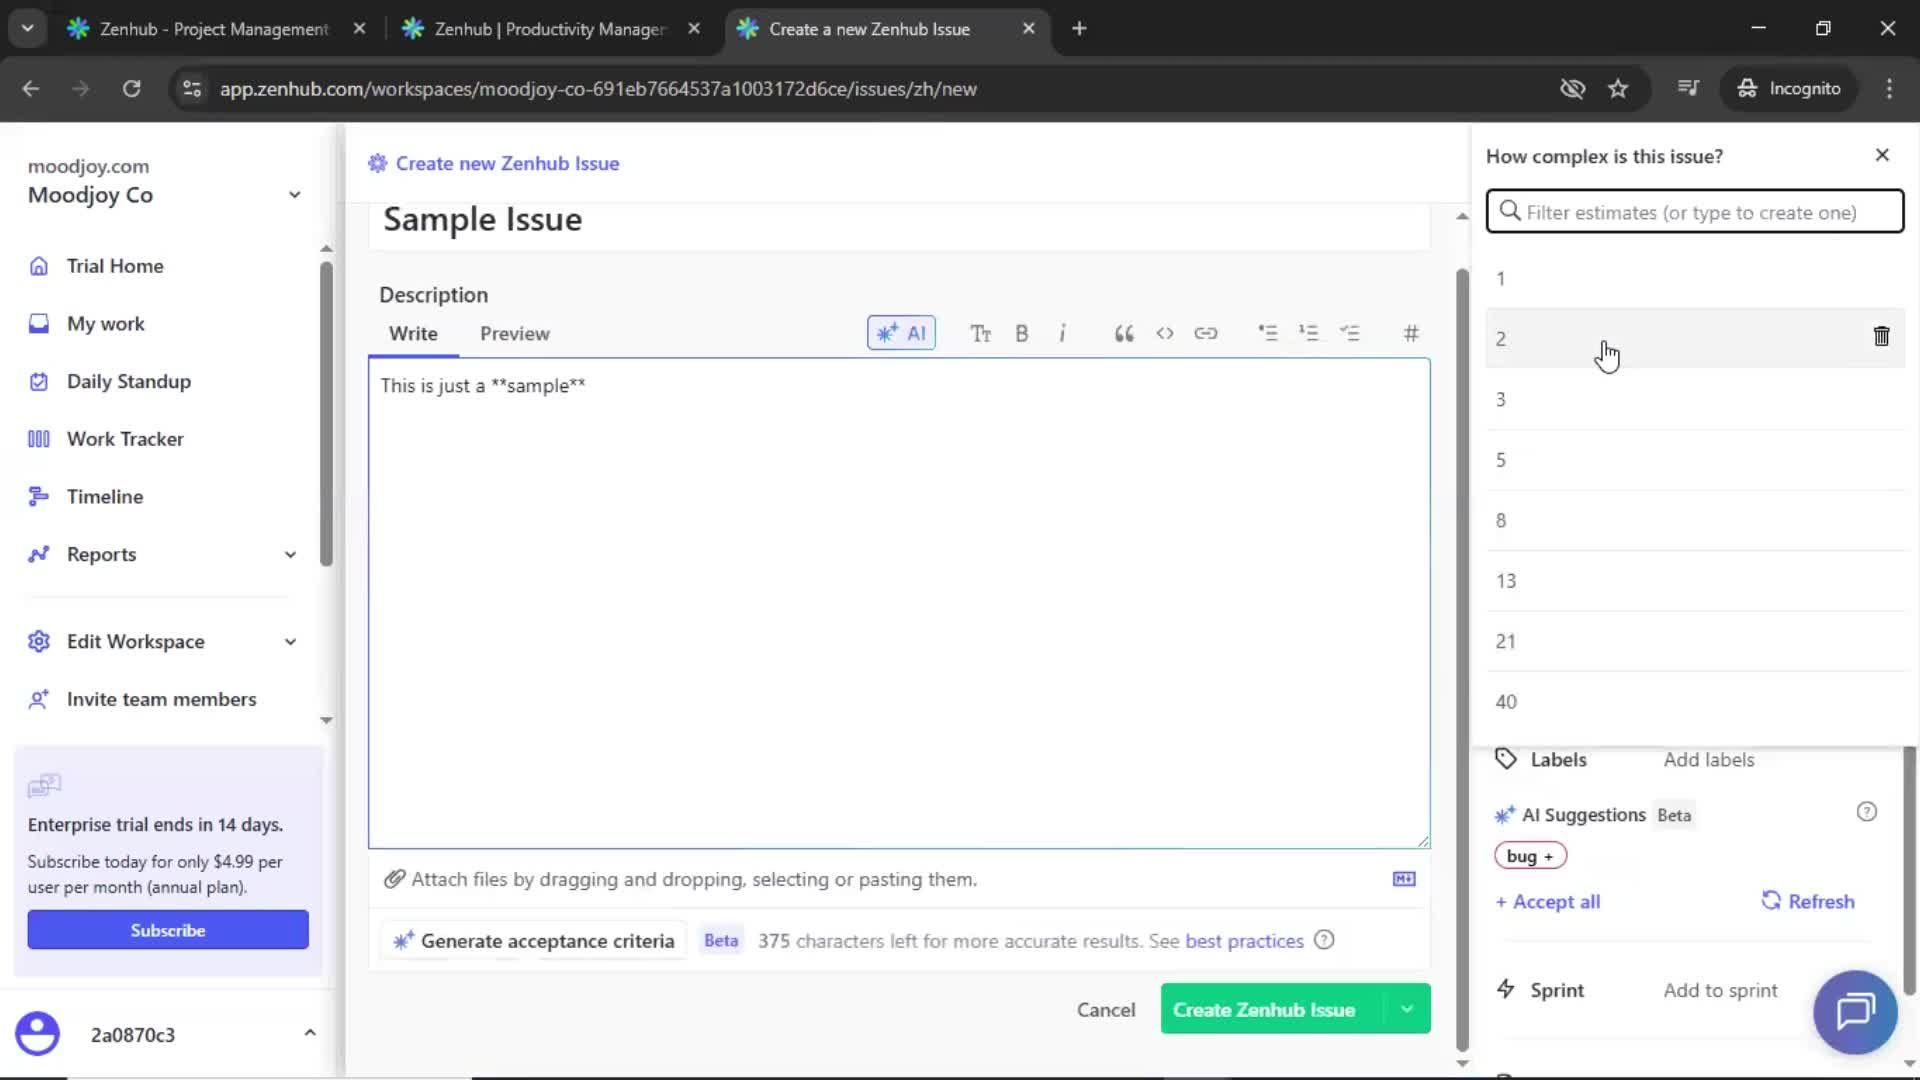Open the chat support bubble
Image resolution: width=1920 pixels, height=1080 pixels.
point(1853,1012)
